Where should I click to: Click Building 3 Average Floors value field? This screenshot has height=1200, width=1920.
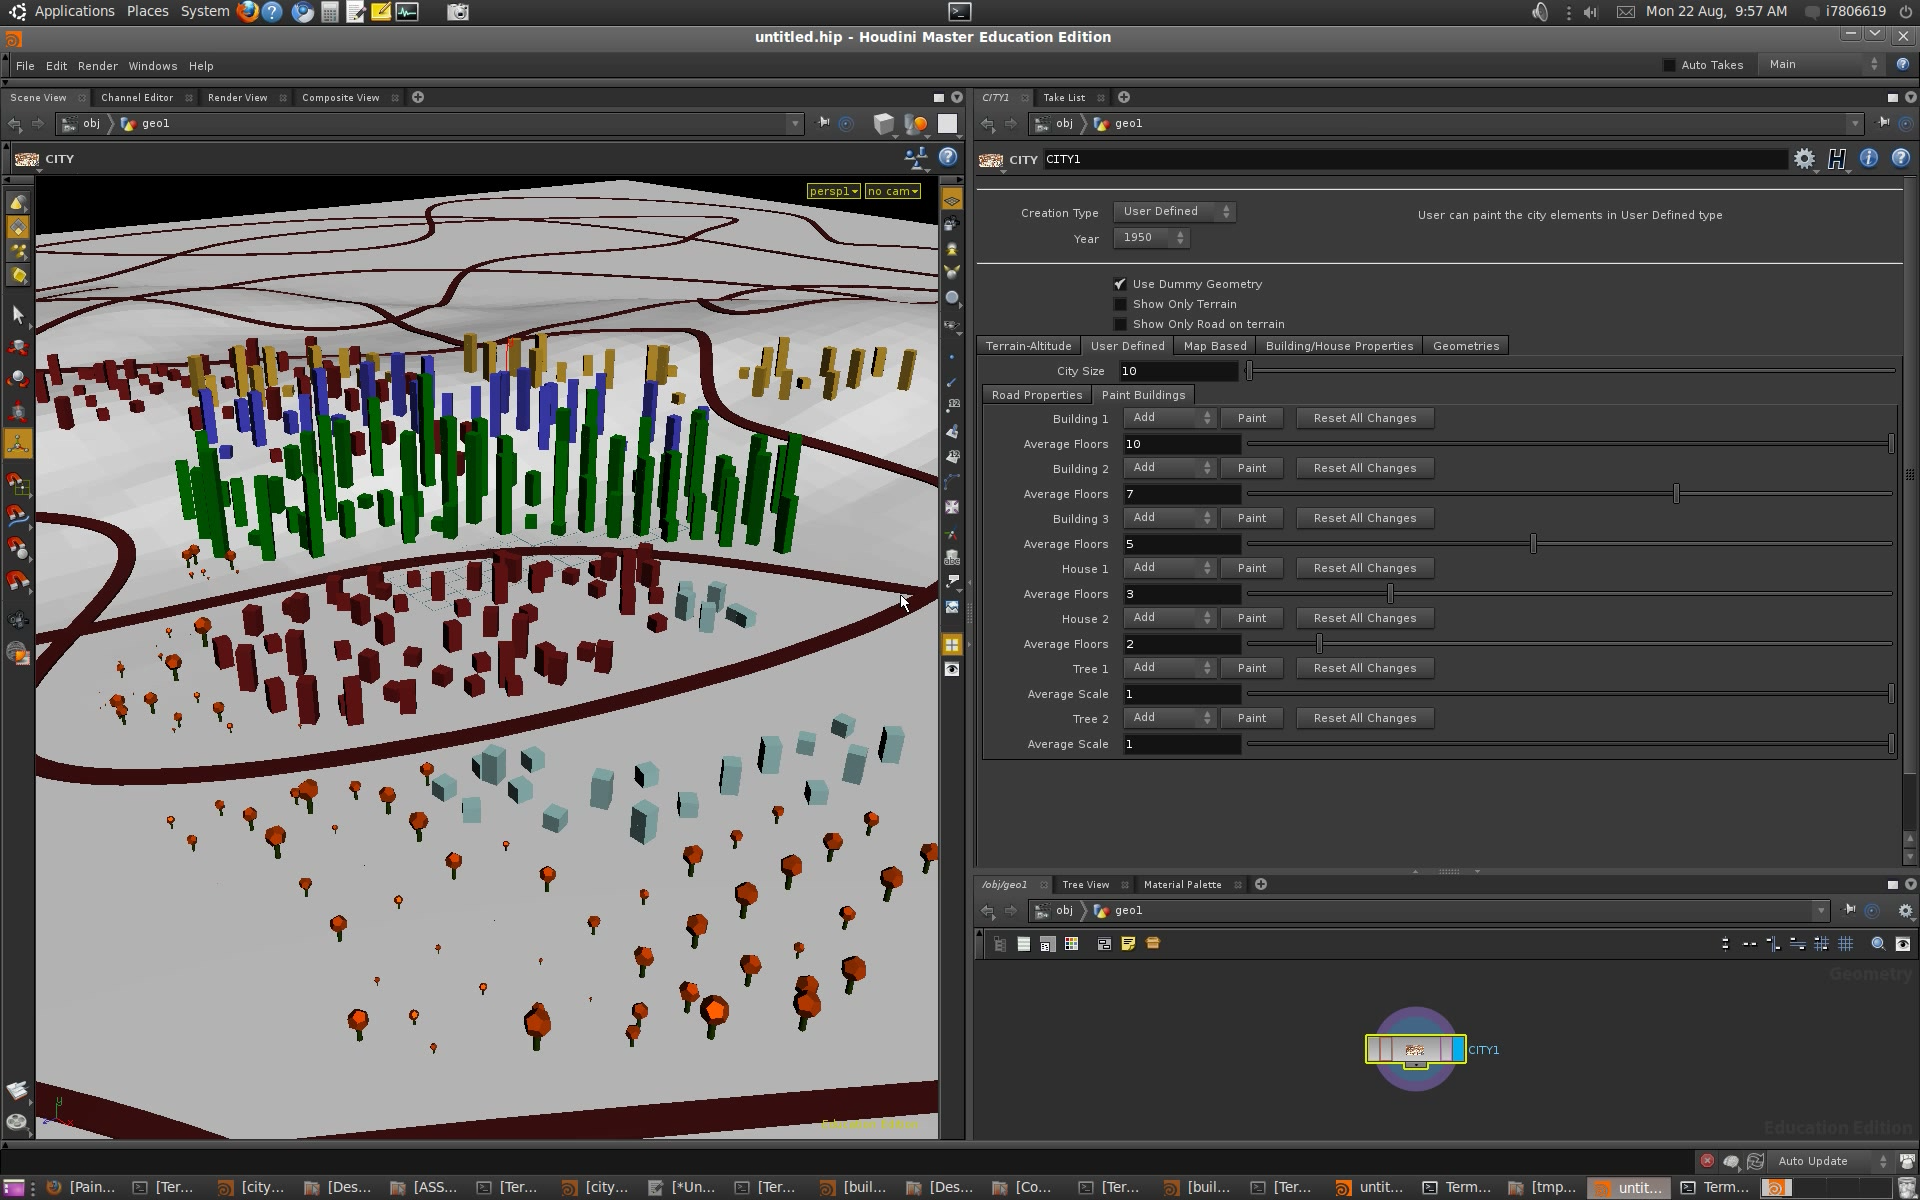(1182, 544)
